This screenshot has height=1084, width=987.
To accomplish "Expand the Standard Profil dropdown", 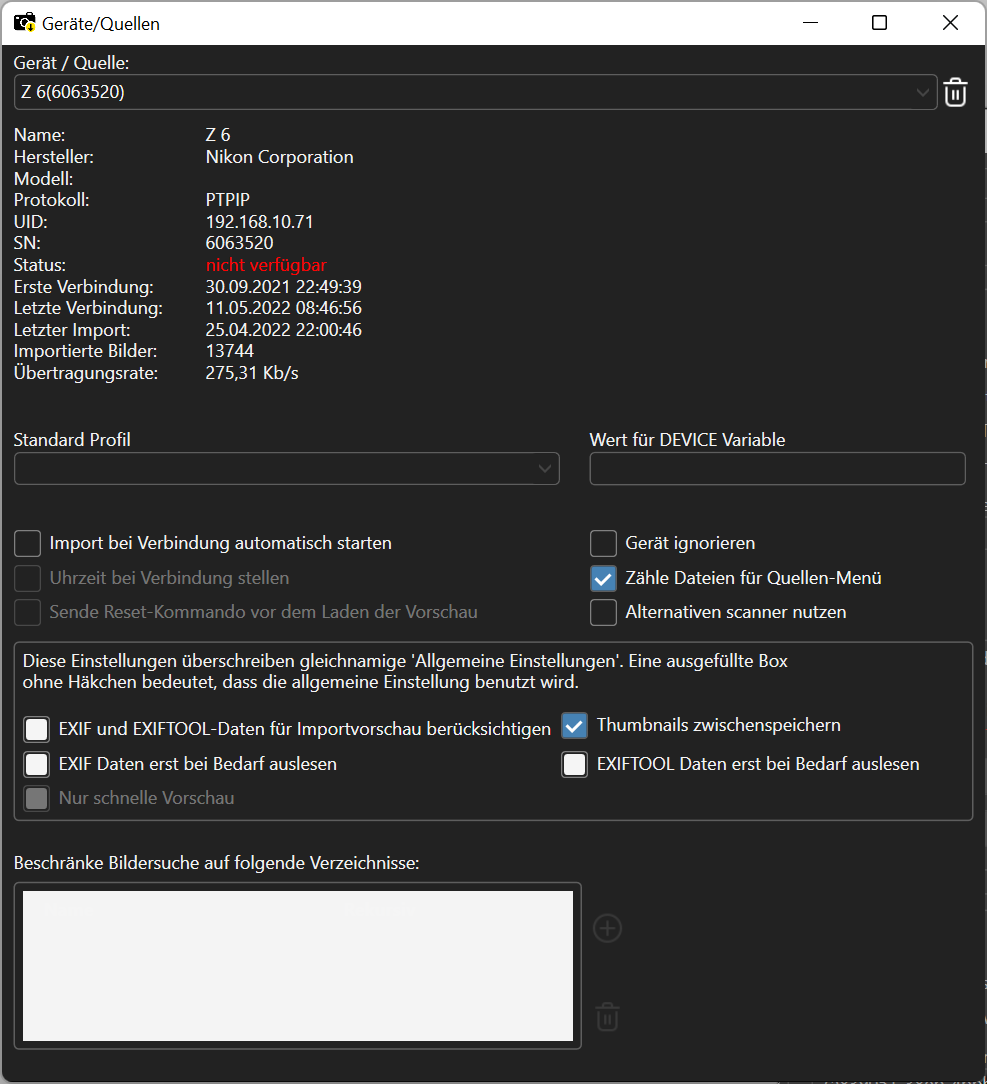I will 286,469.
